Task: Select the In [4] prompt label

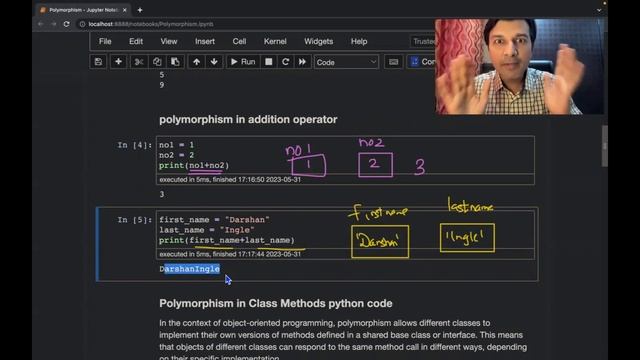Action: 134,145
